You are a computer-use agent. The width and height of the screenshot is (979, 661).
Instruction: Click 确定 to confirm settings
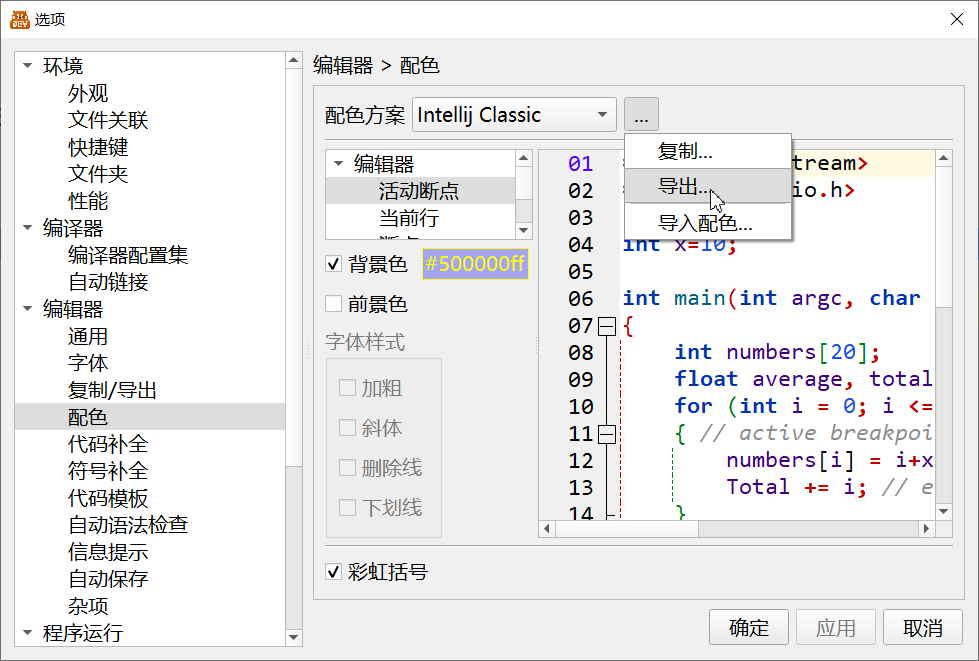pyautogui.click(x=749, y=627)
